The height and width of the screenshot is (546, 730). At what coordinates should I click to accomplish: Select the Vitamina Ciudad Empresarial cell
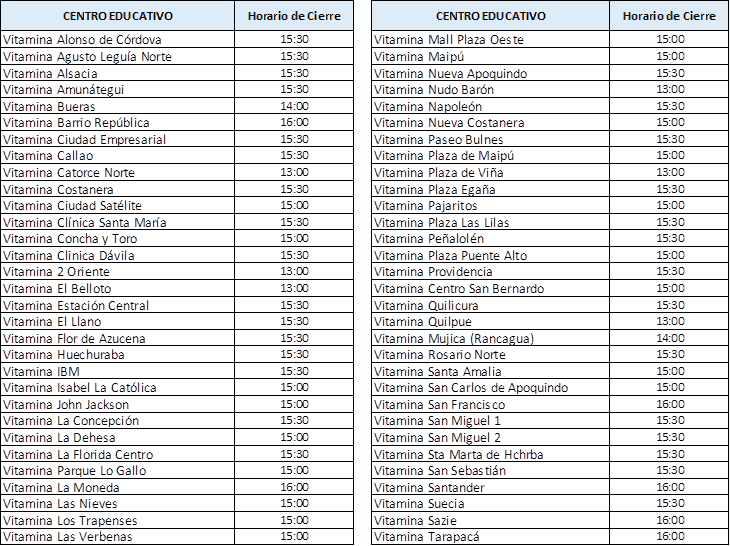coord(117,139)
